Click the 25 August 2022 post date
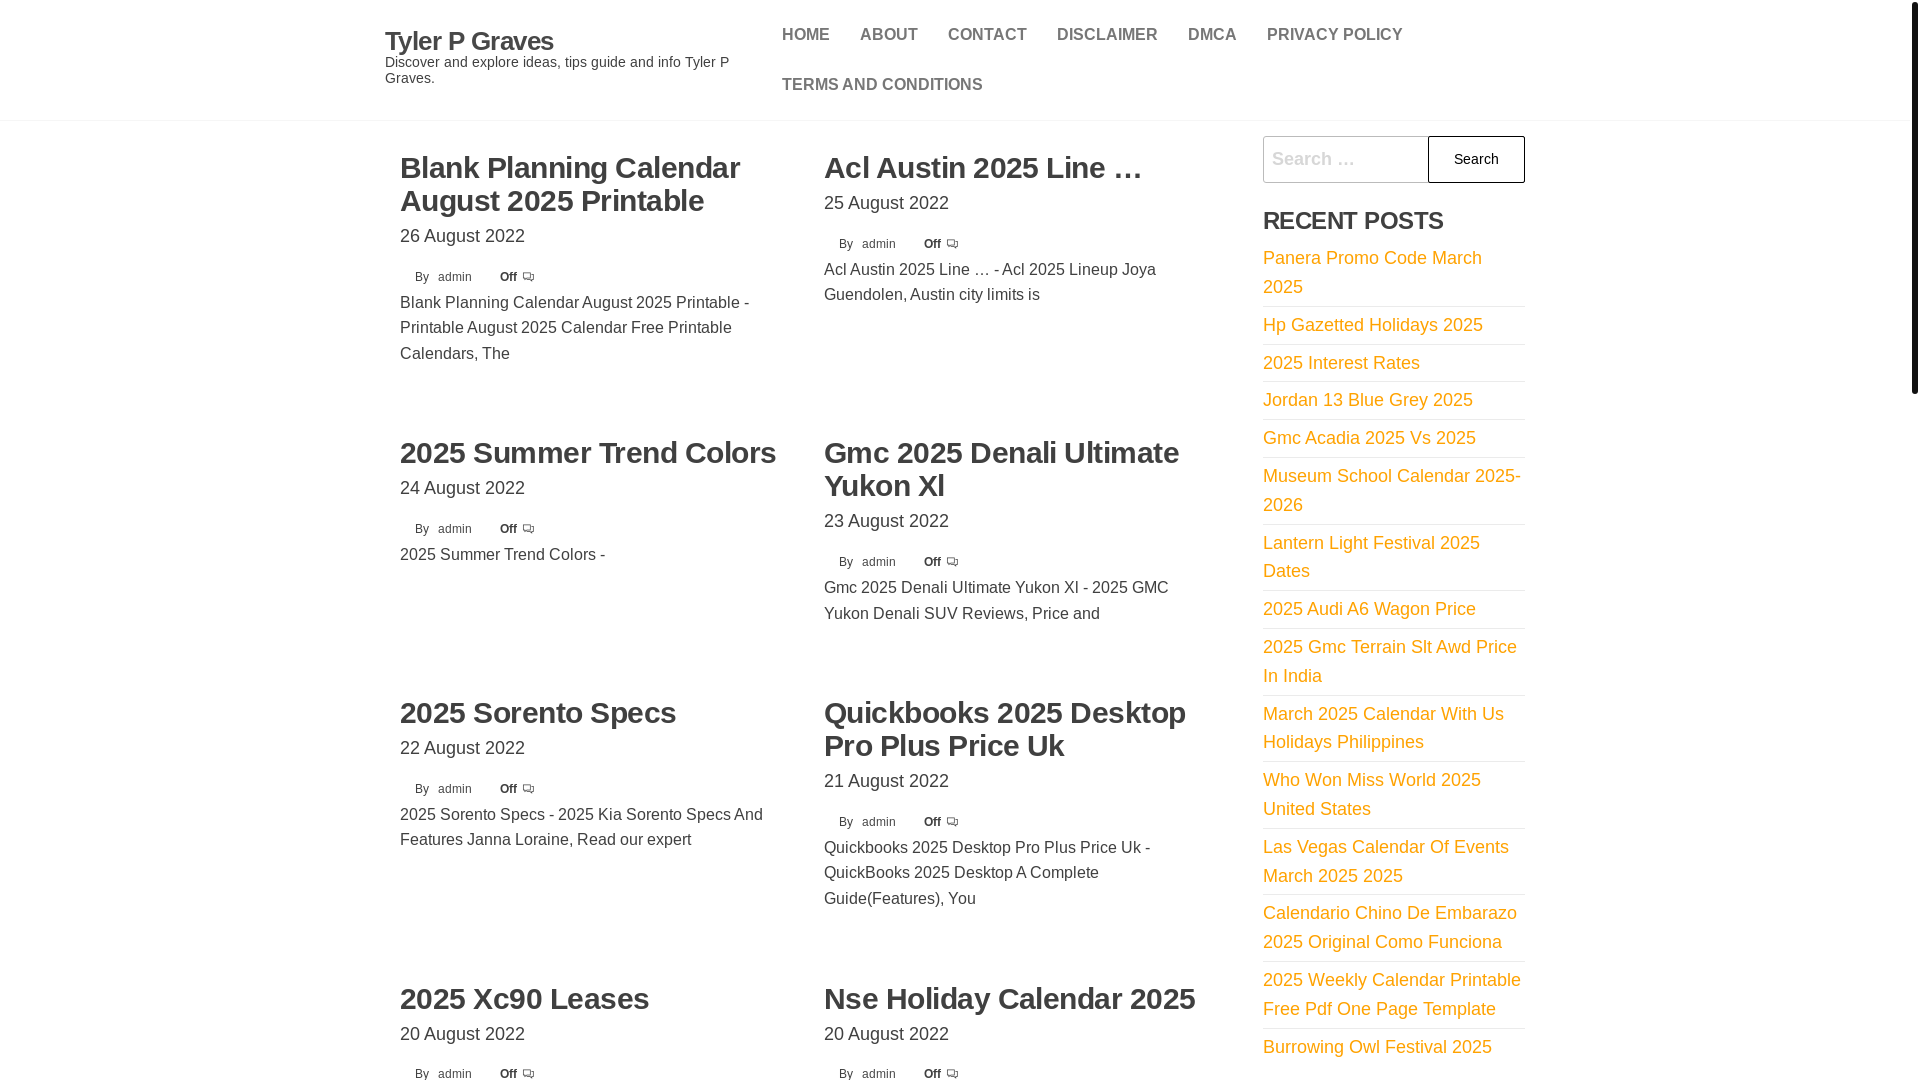 click(886, 203)
